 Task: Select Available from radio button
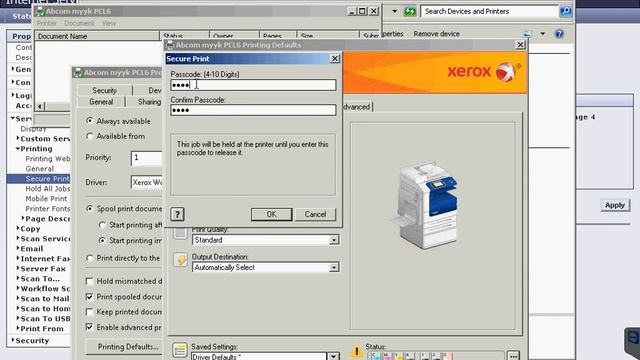click(x=89, y=136)
